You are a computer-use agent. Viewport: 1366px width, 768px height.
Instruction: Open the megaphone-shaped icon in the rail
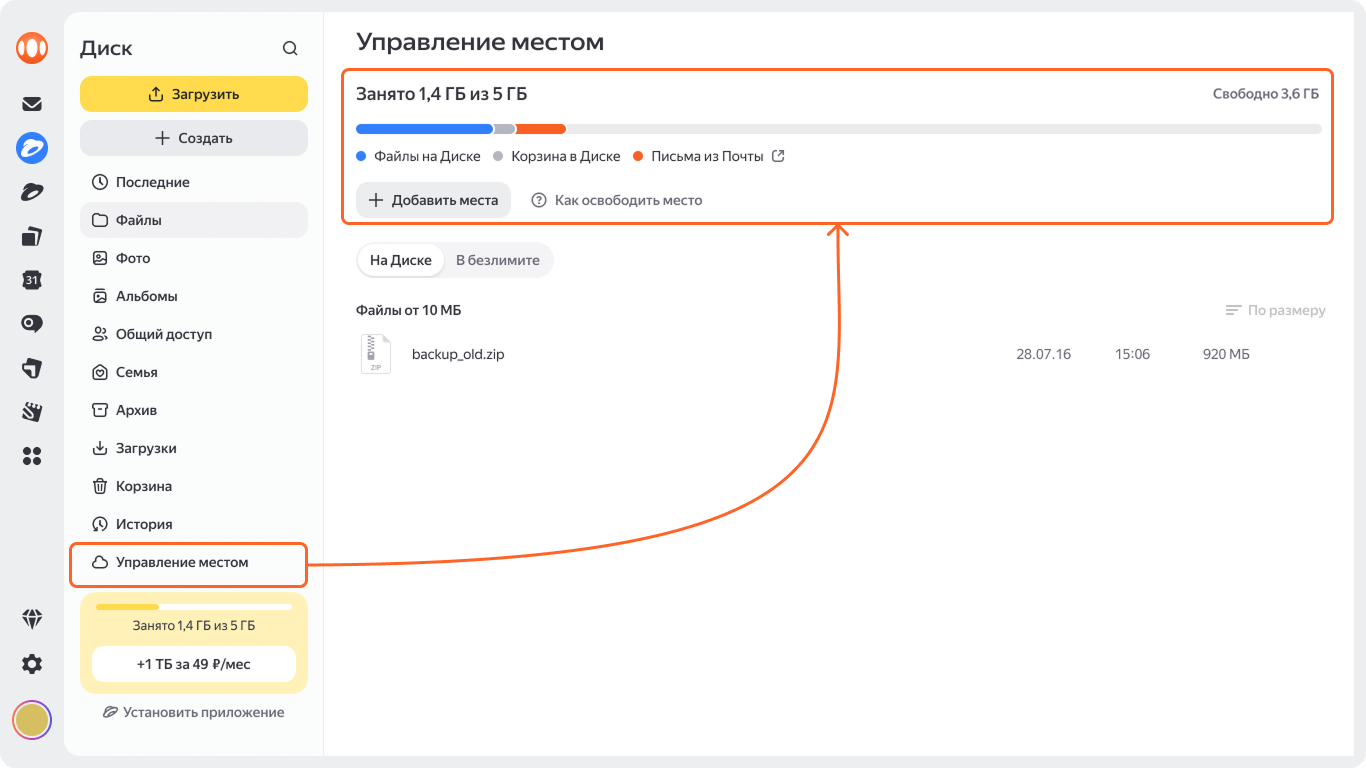coord(32,368)
